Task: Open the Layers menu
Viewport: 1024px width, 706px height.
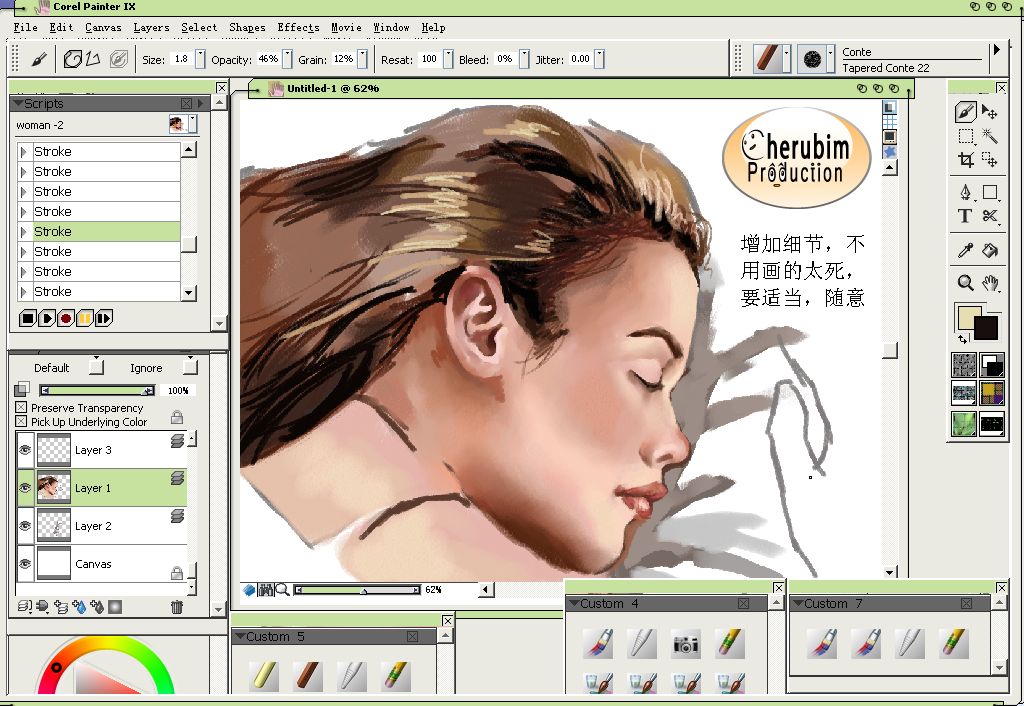Action: tap(152, 27)
